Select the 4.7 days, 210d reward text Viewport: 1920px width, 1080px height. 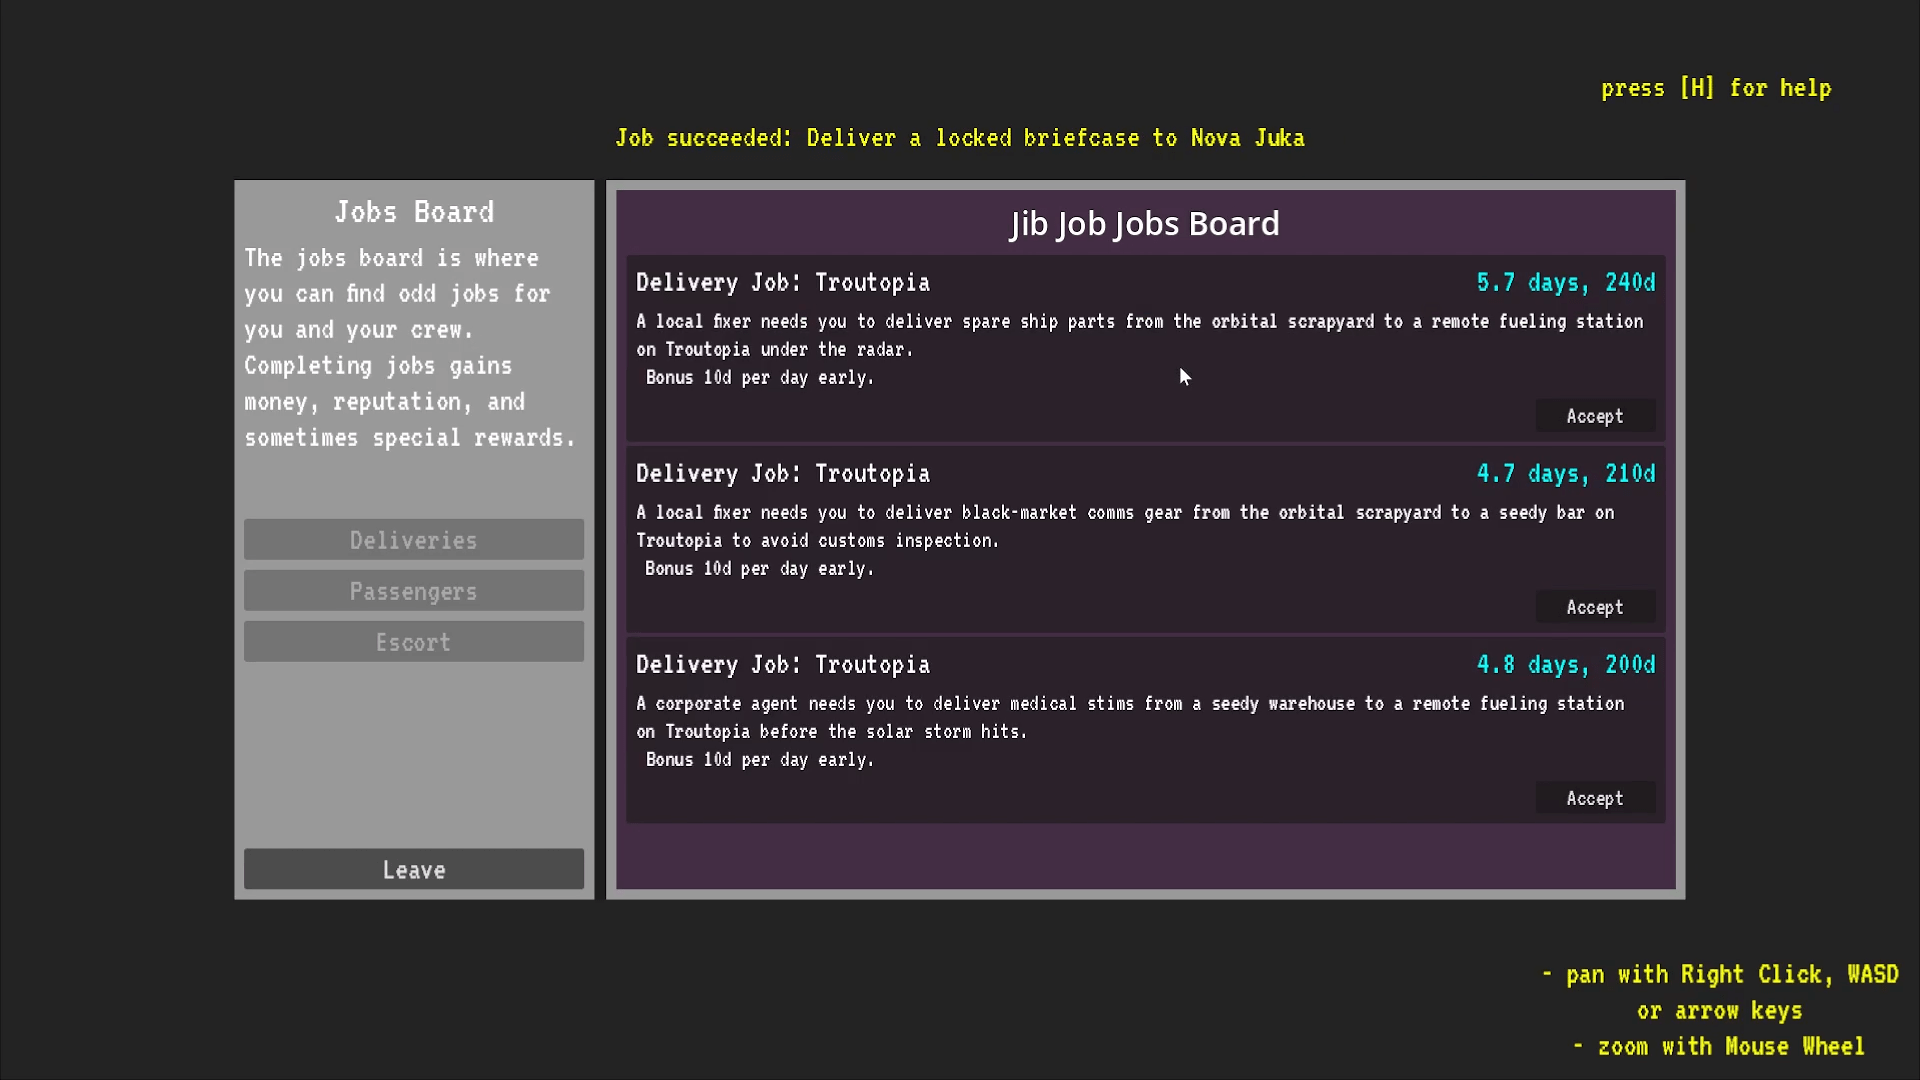(1566, 474)
